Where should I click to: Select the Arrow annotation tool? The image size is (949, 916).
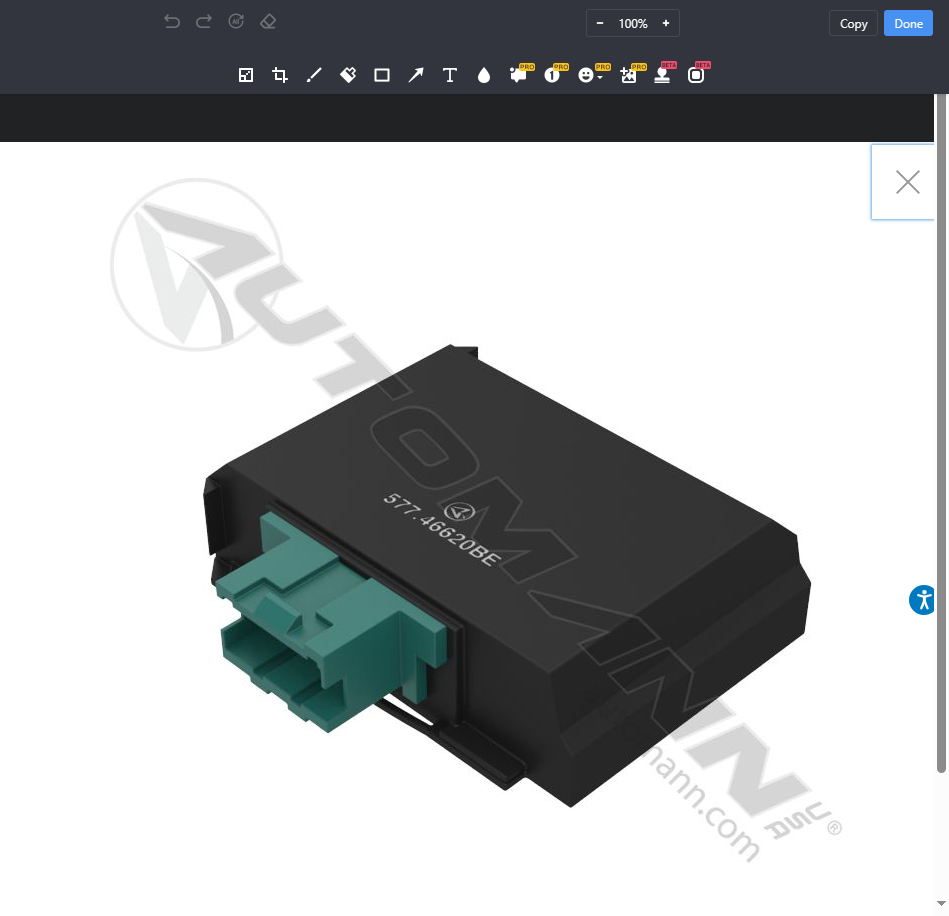416,75
